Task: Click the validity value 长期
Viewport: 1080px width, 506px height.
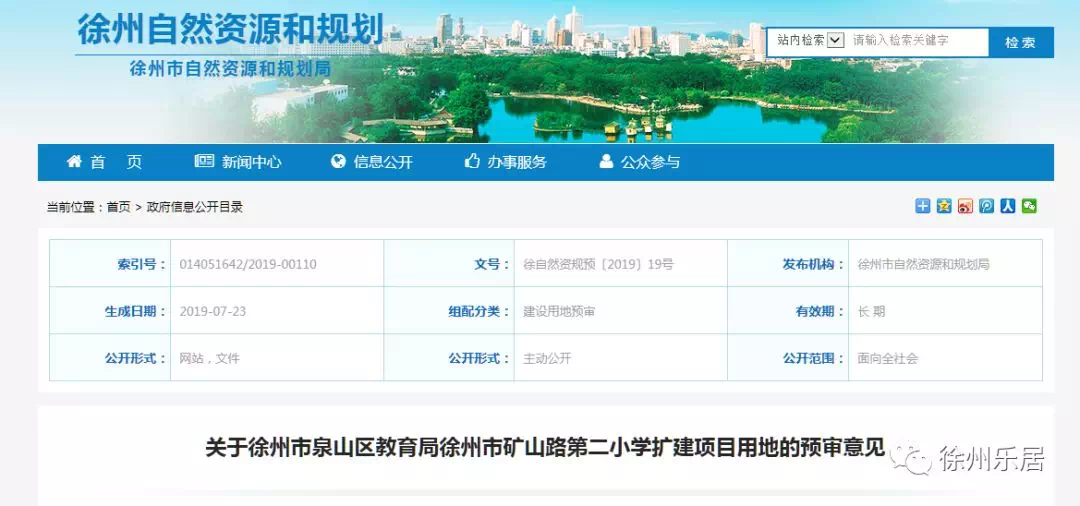Action: 871,311
